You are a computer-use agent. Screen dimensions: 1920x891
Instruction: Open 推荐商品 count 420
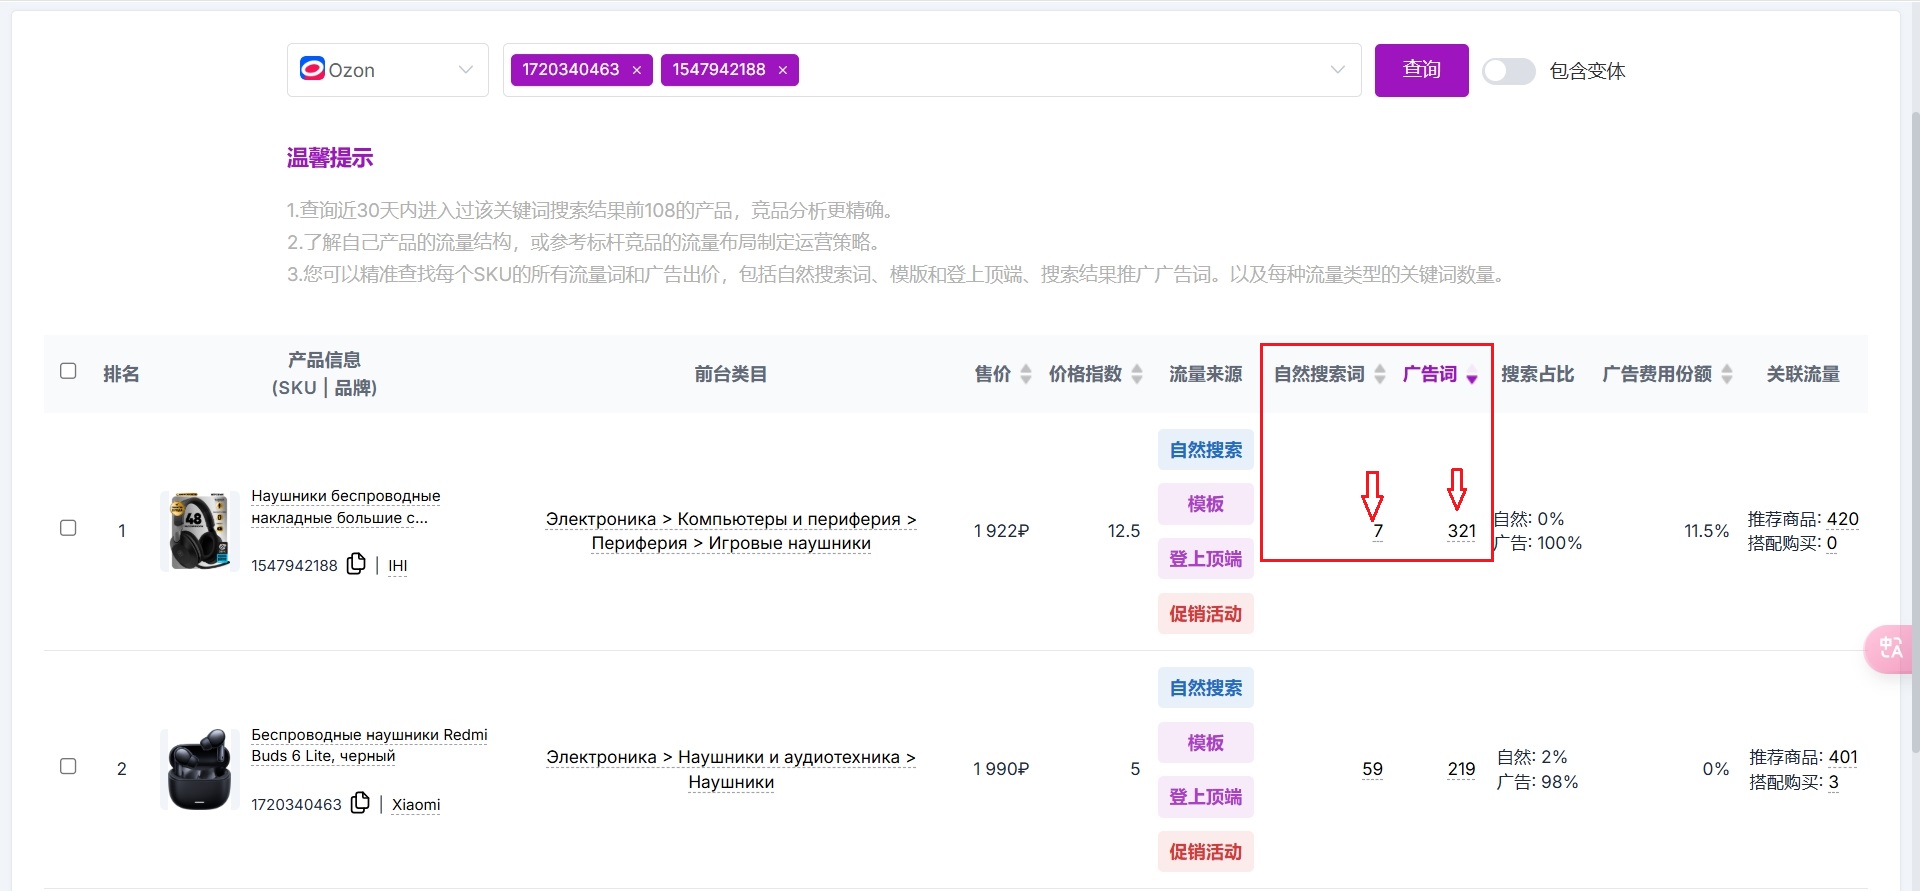click(x=1843, y=519)
